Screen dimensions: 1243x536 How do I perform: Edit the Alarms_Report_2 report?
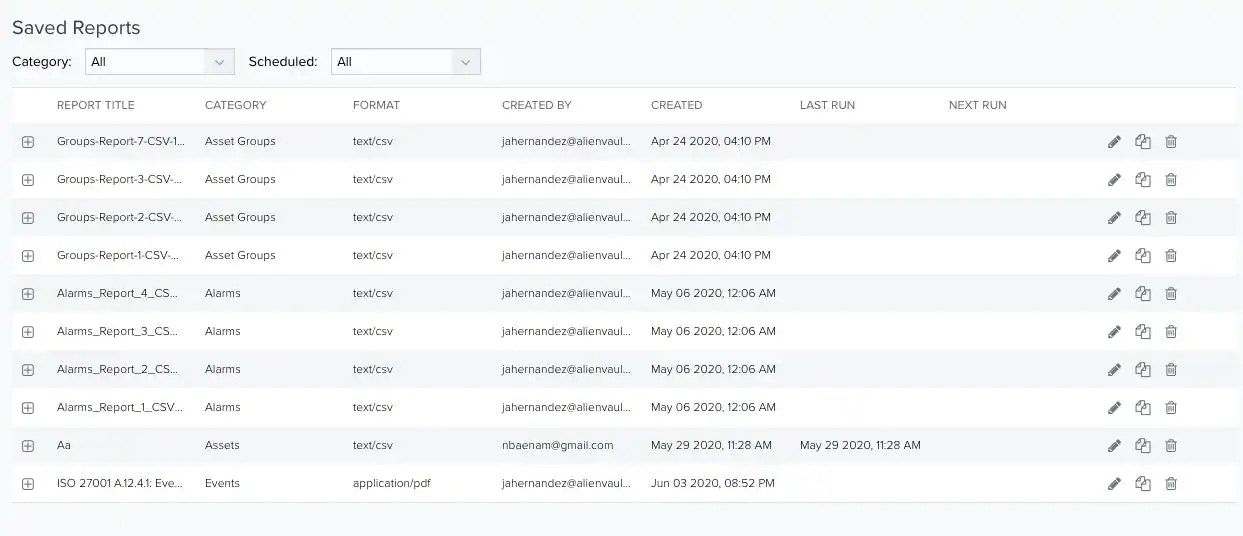click(x=1114, y=370)
